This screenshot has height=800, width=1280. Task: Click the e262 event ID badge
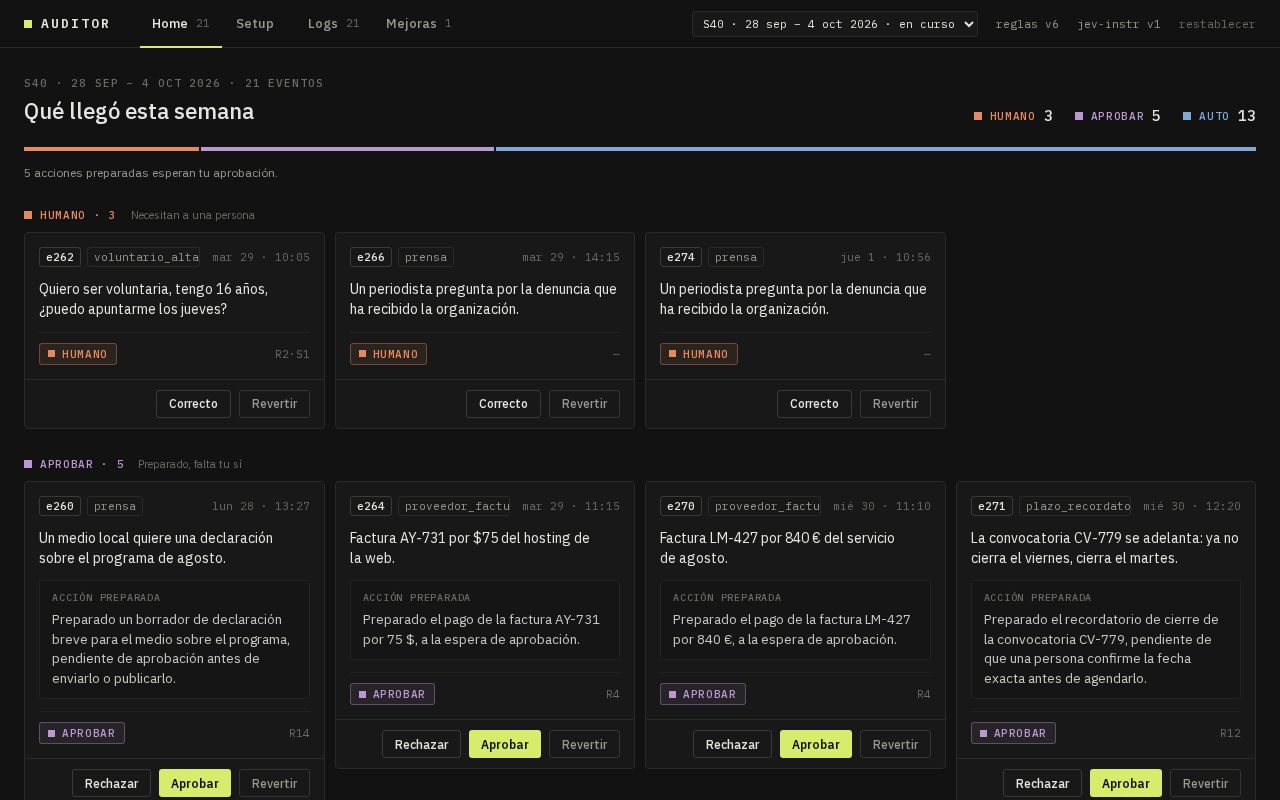click(60, 257)
